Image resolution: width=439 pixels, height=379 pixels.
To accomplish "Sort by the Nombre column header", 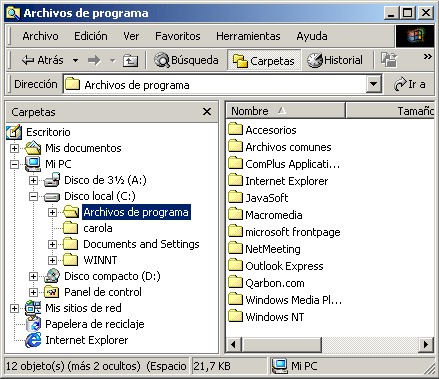I will point(285,111).
